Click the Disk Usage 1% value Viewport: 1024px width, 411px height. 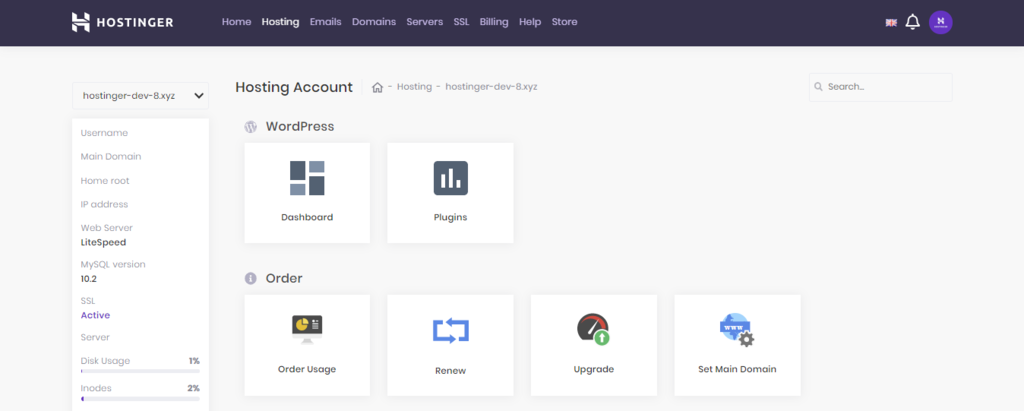(x=194, y=361)
